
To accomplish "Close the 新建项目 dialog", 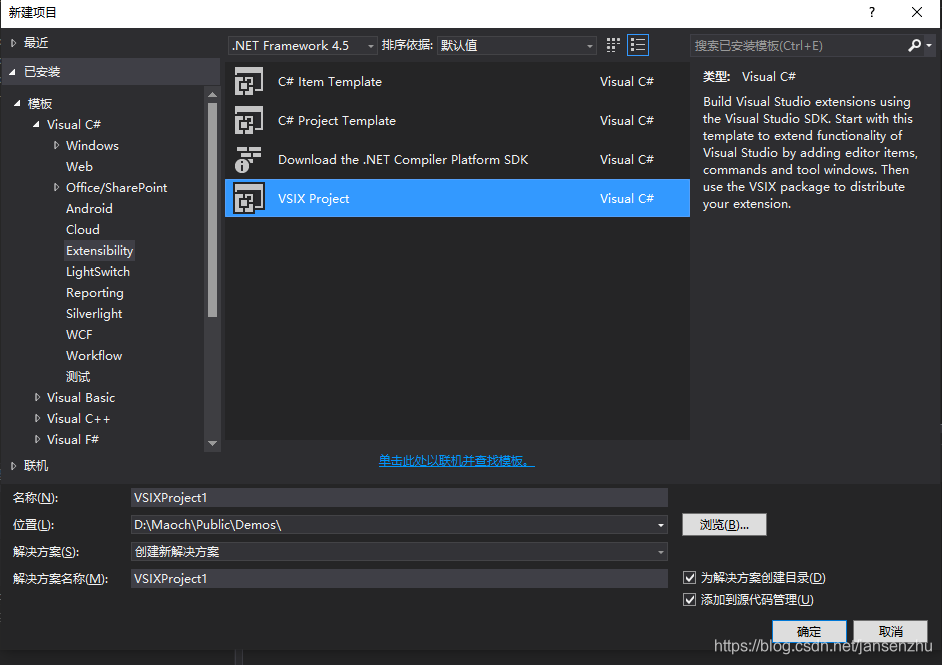I will click(x=917, y=12).
